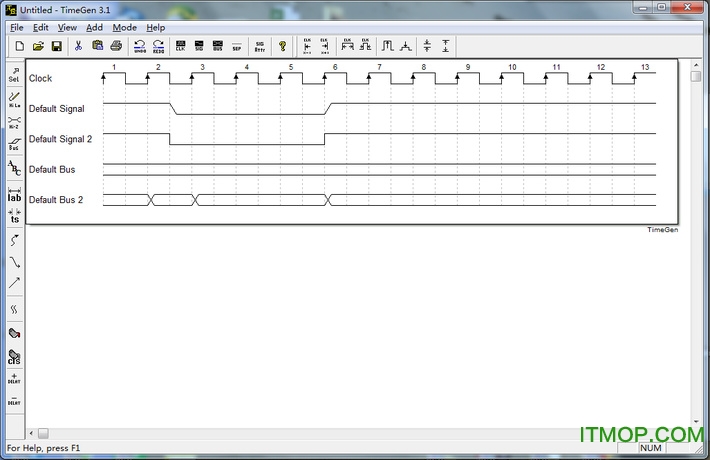Click CLK widen period toolbar icon
This screenshot has height=460, width=710.
347,46
